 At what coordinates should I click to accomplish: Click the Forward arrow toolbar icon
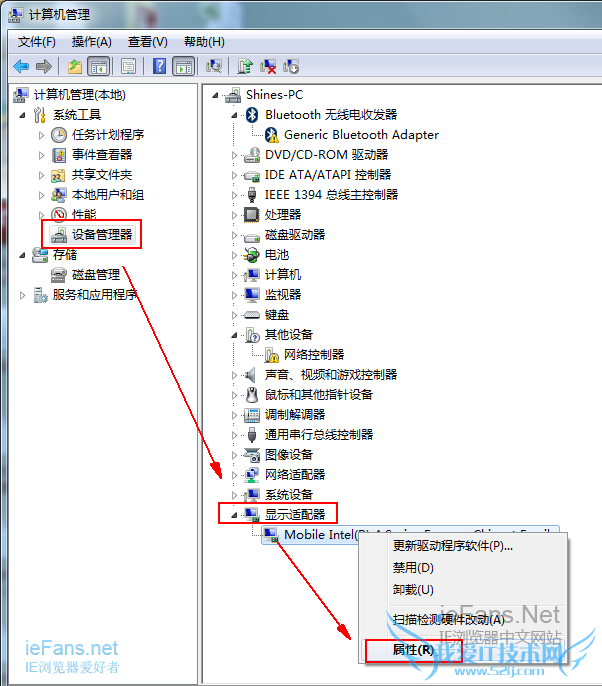(44, 66)
